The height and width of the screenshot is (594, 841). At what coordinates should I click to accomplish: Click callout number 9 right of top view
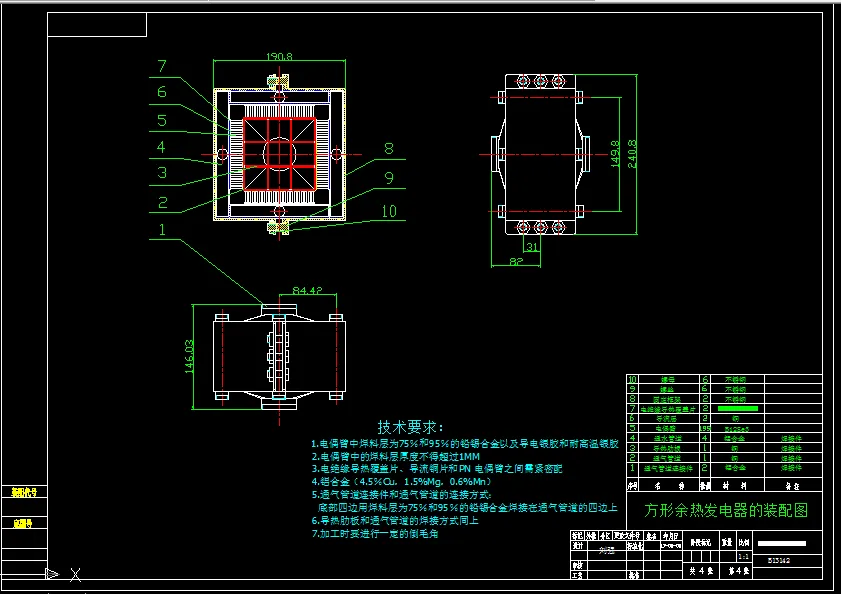389,178
